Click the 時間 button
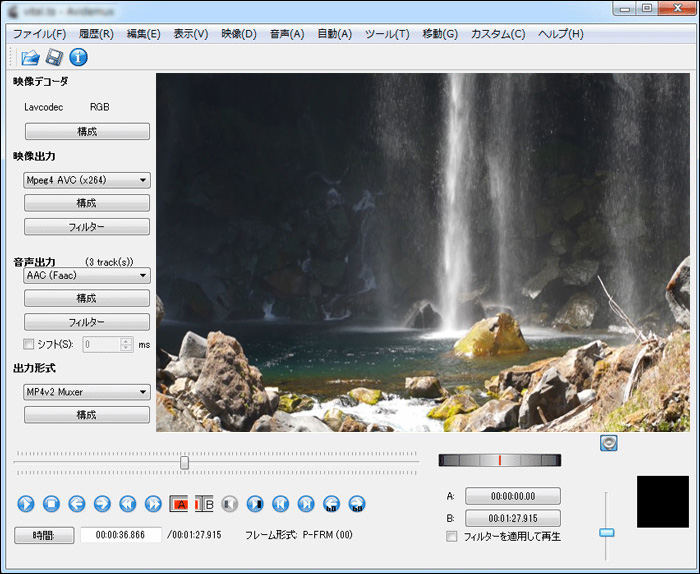 [x=44, y=535]
